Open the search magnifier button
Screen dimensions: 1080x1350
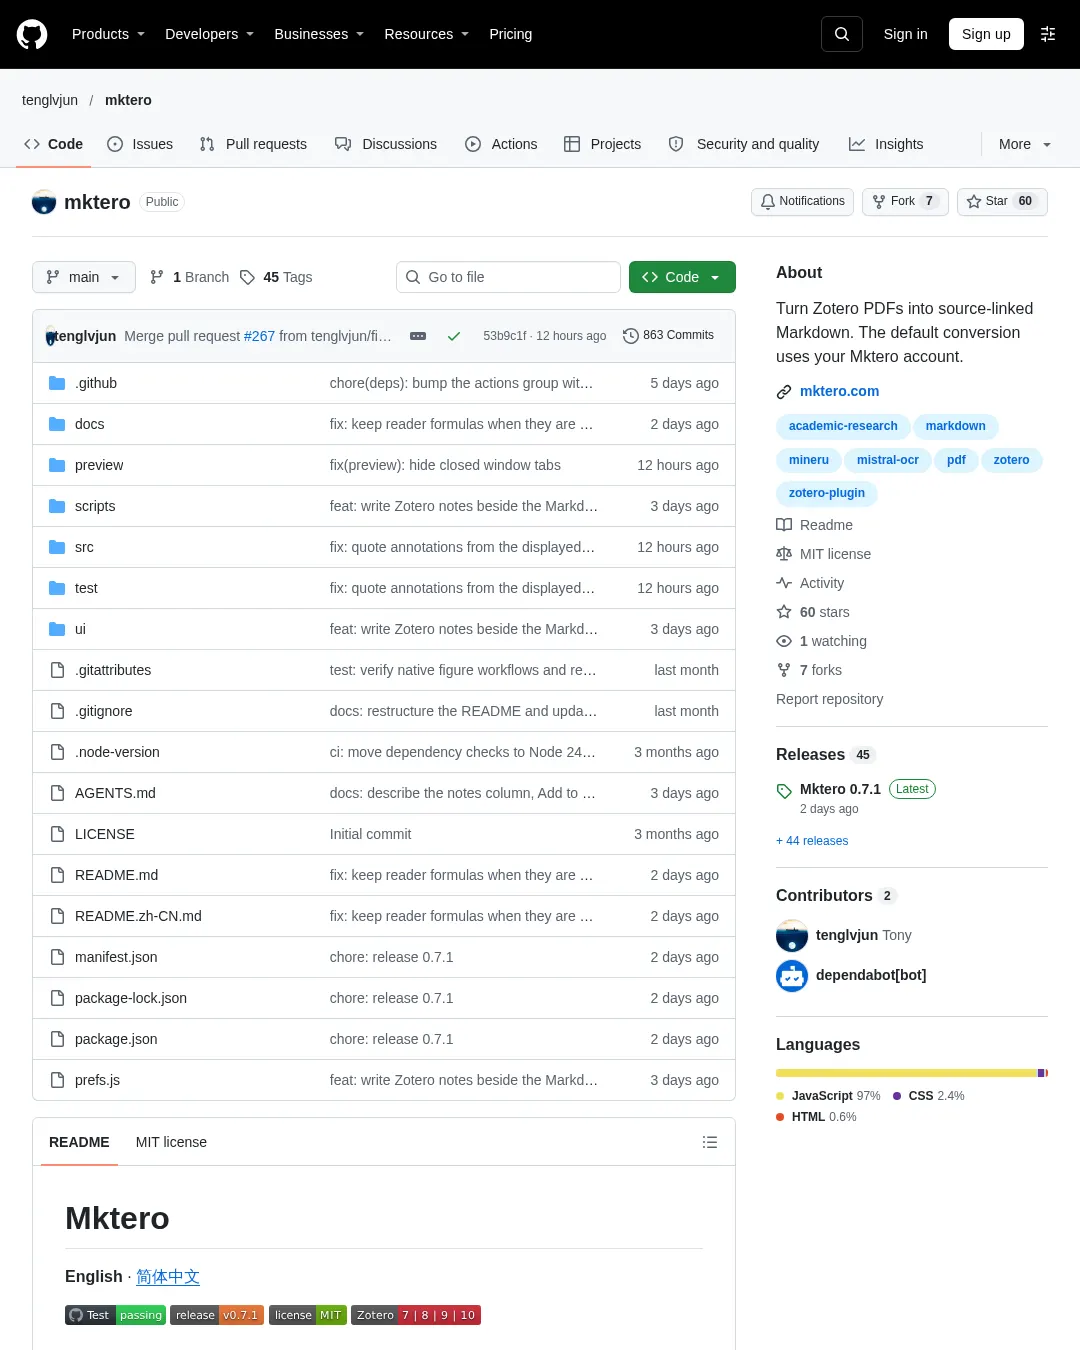842,34
